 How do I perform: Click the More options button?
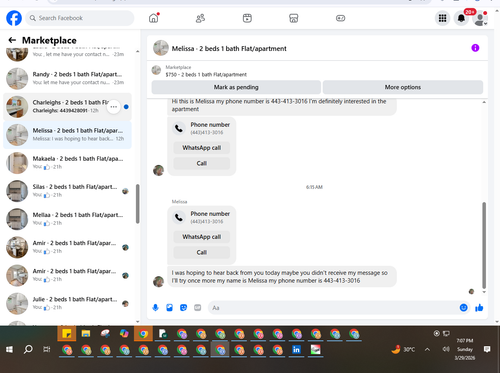point(403,87)
